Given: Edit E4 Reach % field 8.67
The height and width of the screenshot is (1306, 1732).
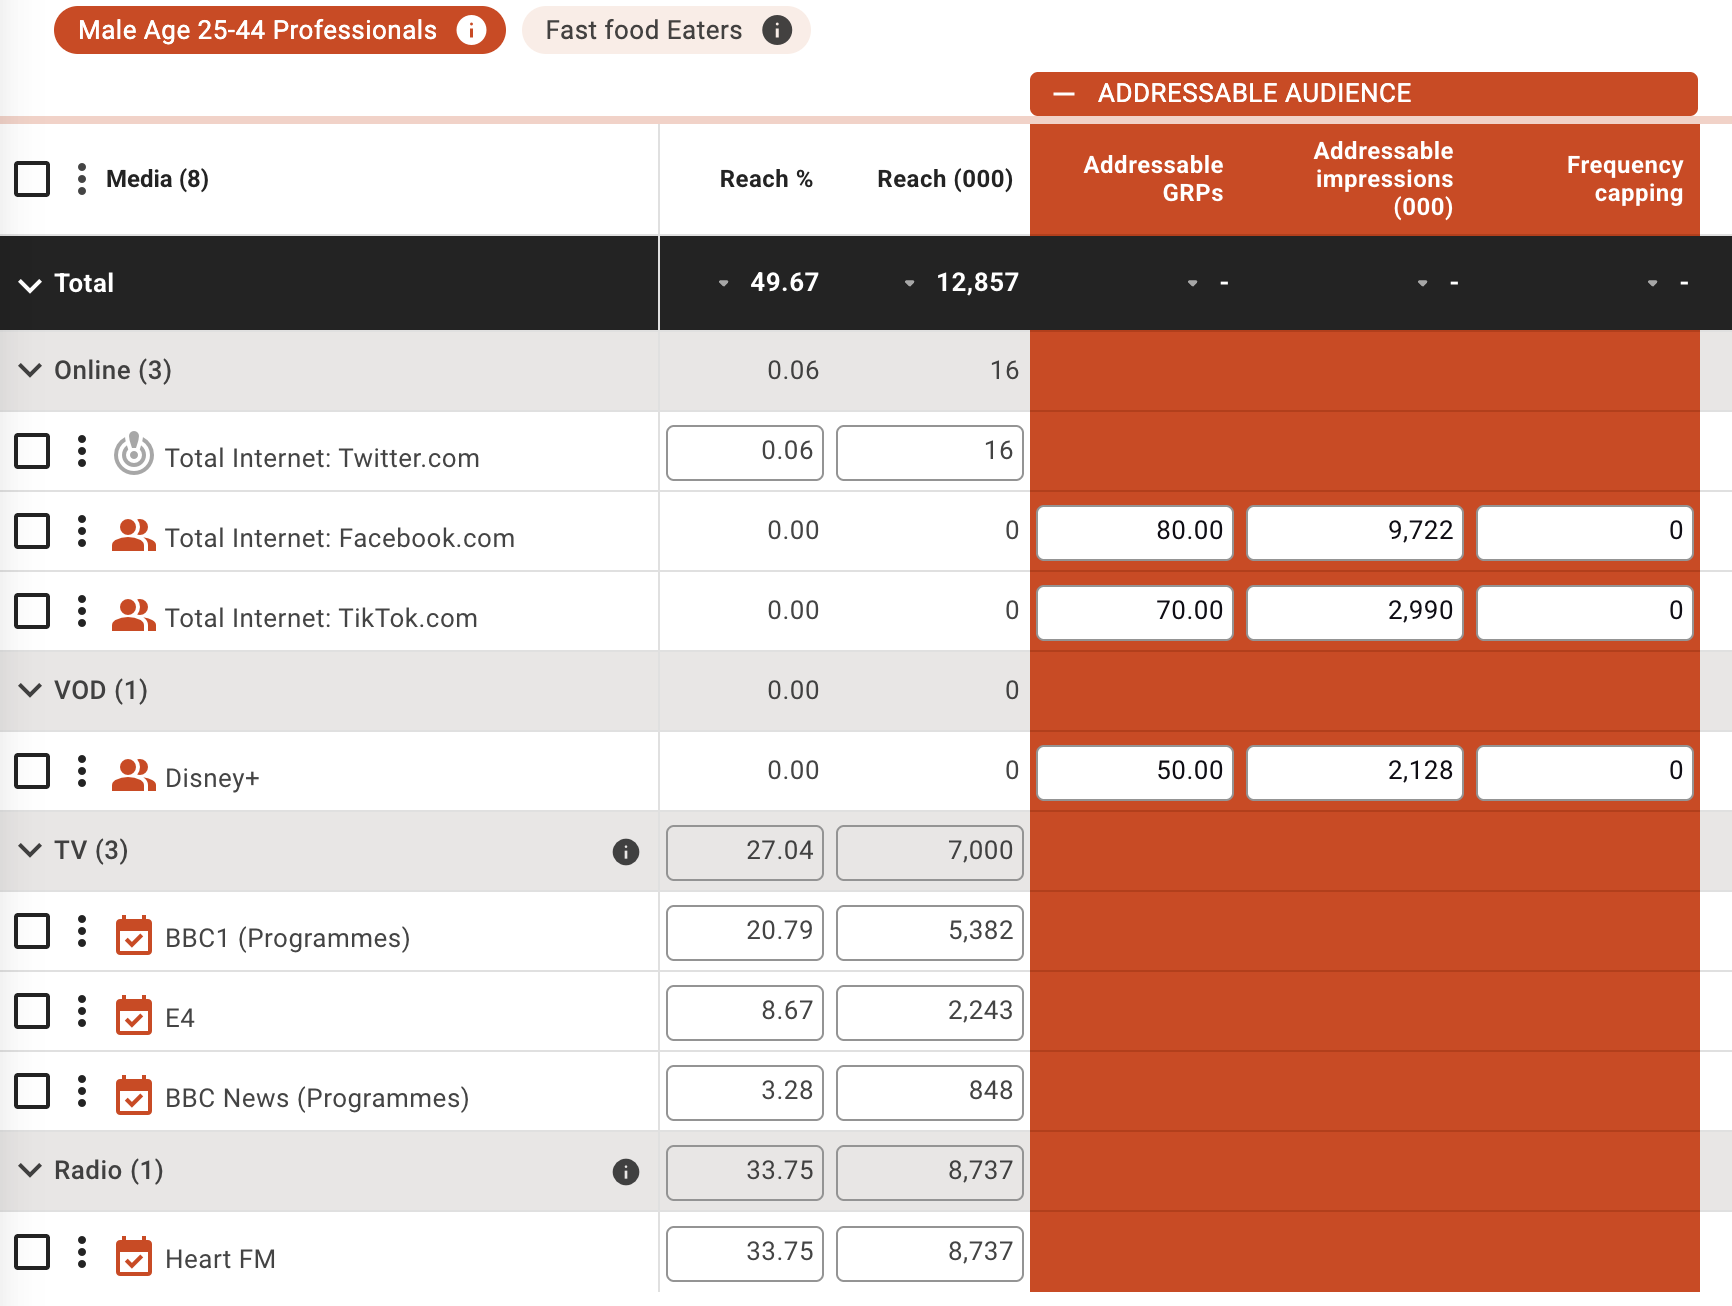Looking at the screenshot, I should pyautogui.click(x=745, y=1013).
